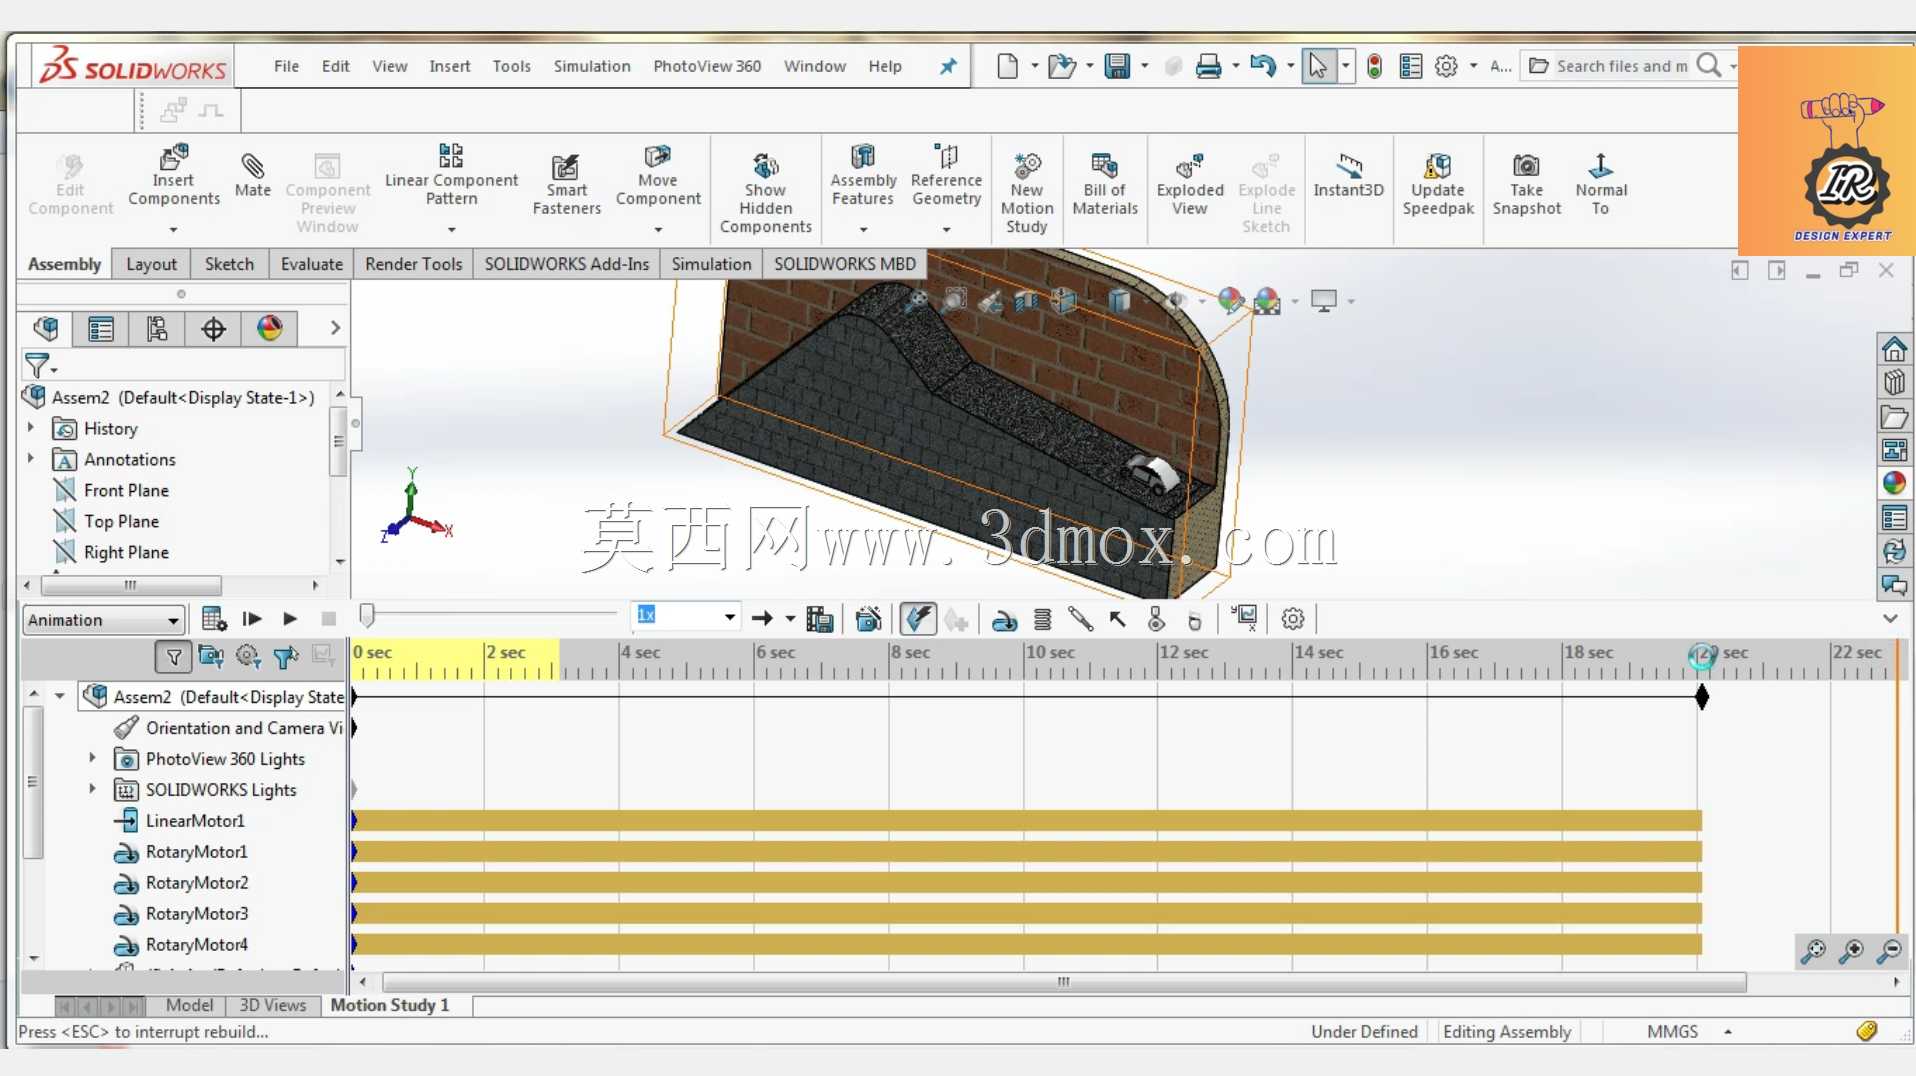Click the Smart Fasteners icon
Image resolution: width=1916 pixels, height=1076 pixels.
coord(566,185)
